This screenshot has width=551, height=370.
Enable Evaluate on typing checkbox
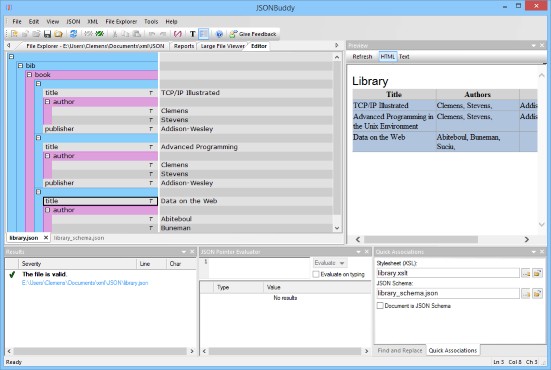316,274
